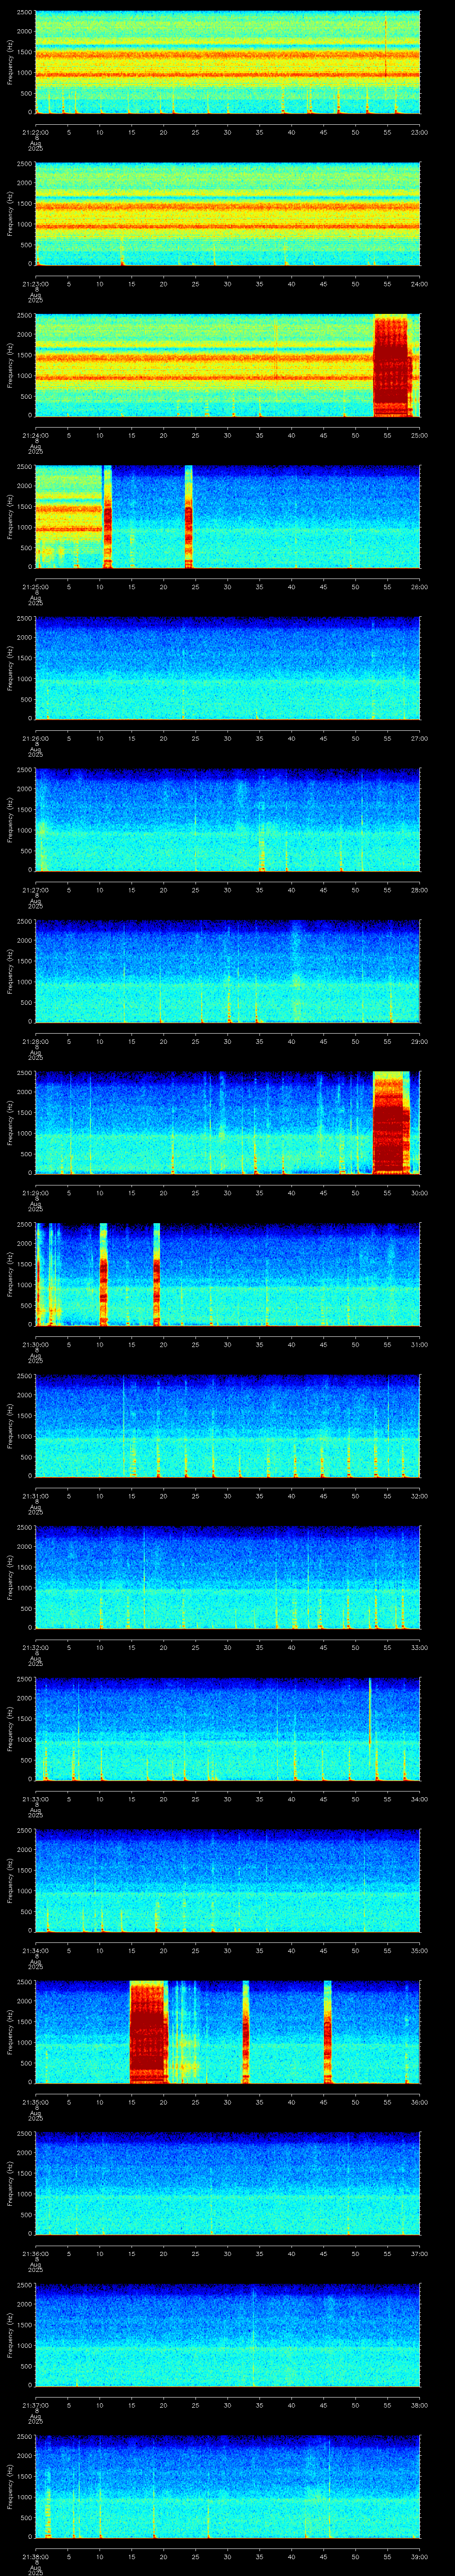This screenshot has width=455, height=2576.
Task: Choose the spectrogram panel starting at 21:35:00
Action: (227, 2032)
